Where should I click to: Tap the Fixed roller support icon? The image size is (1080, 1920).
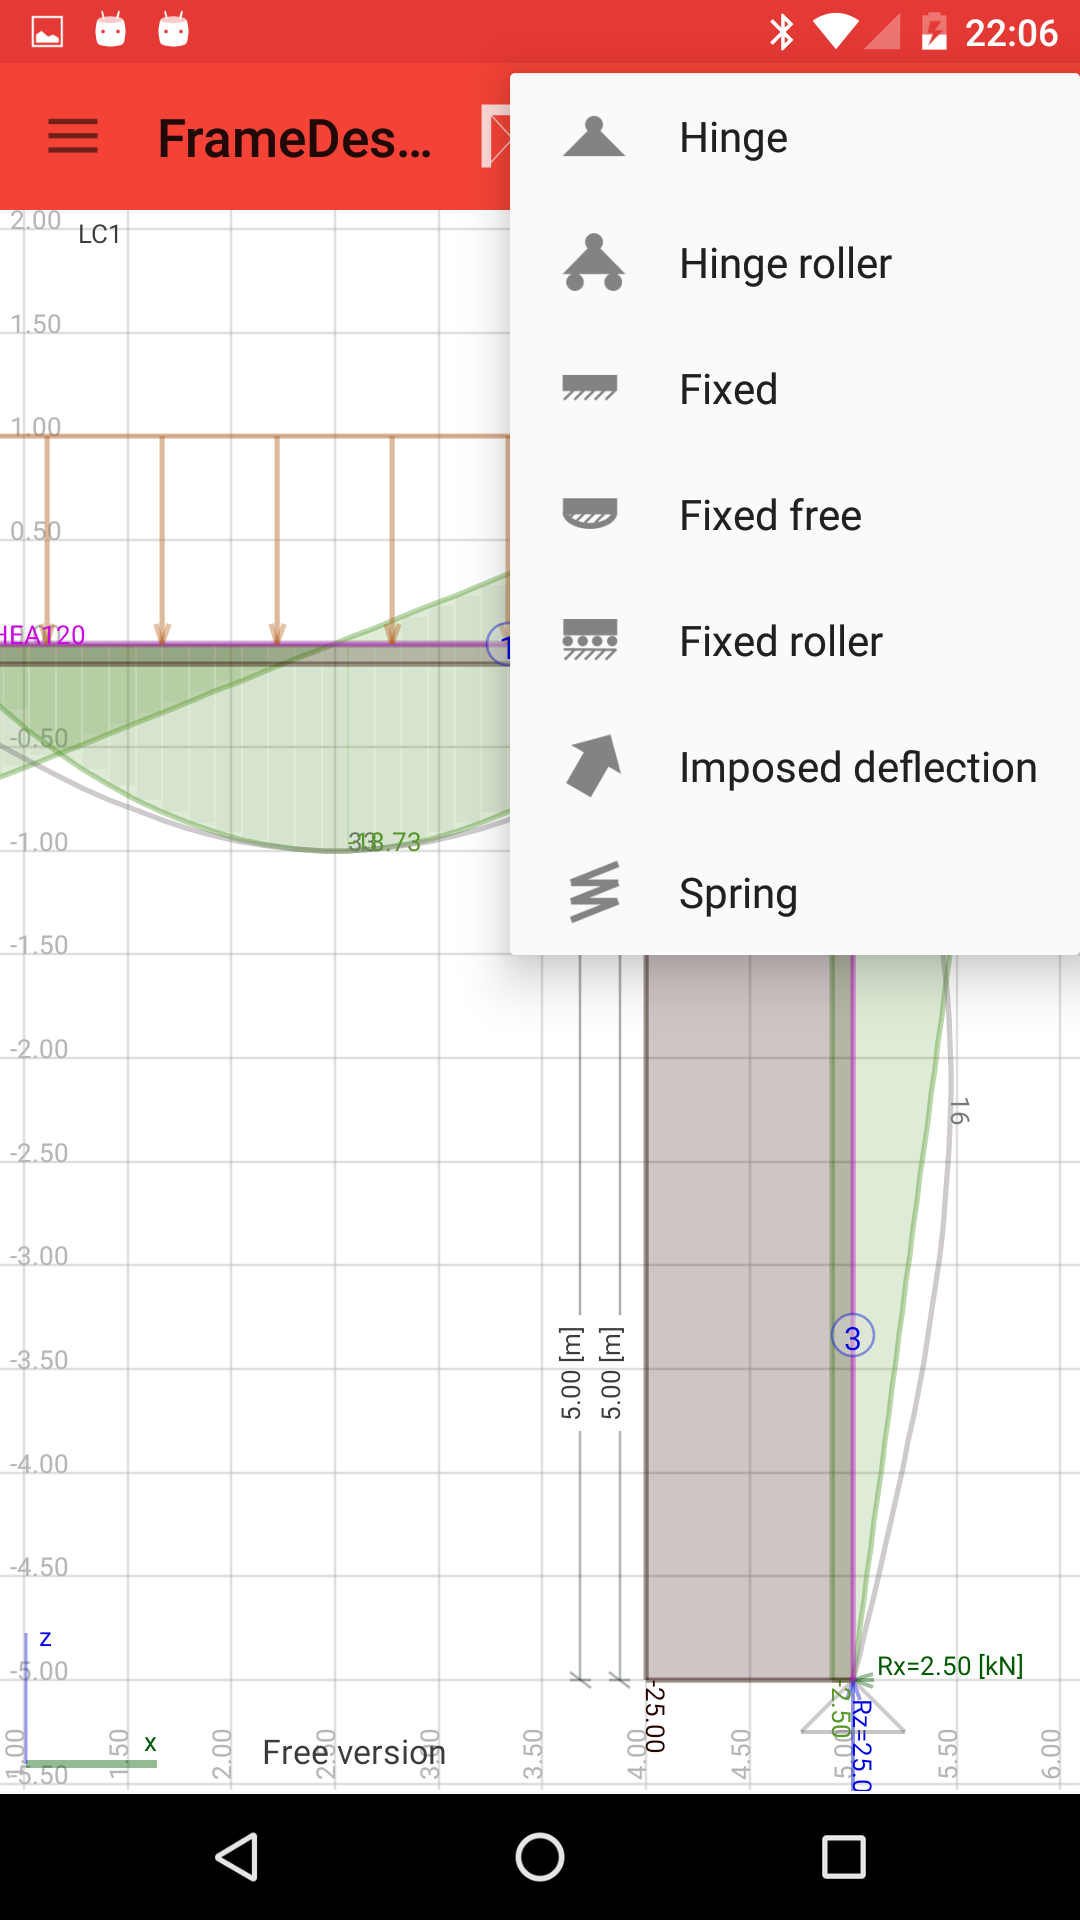[x=590, y=641]
